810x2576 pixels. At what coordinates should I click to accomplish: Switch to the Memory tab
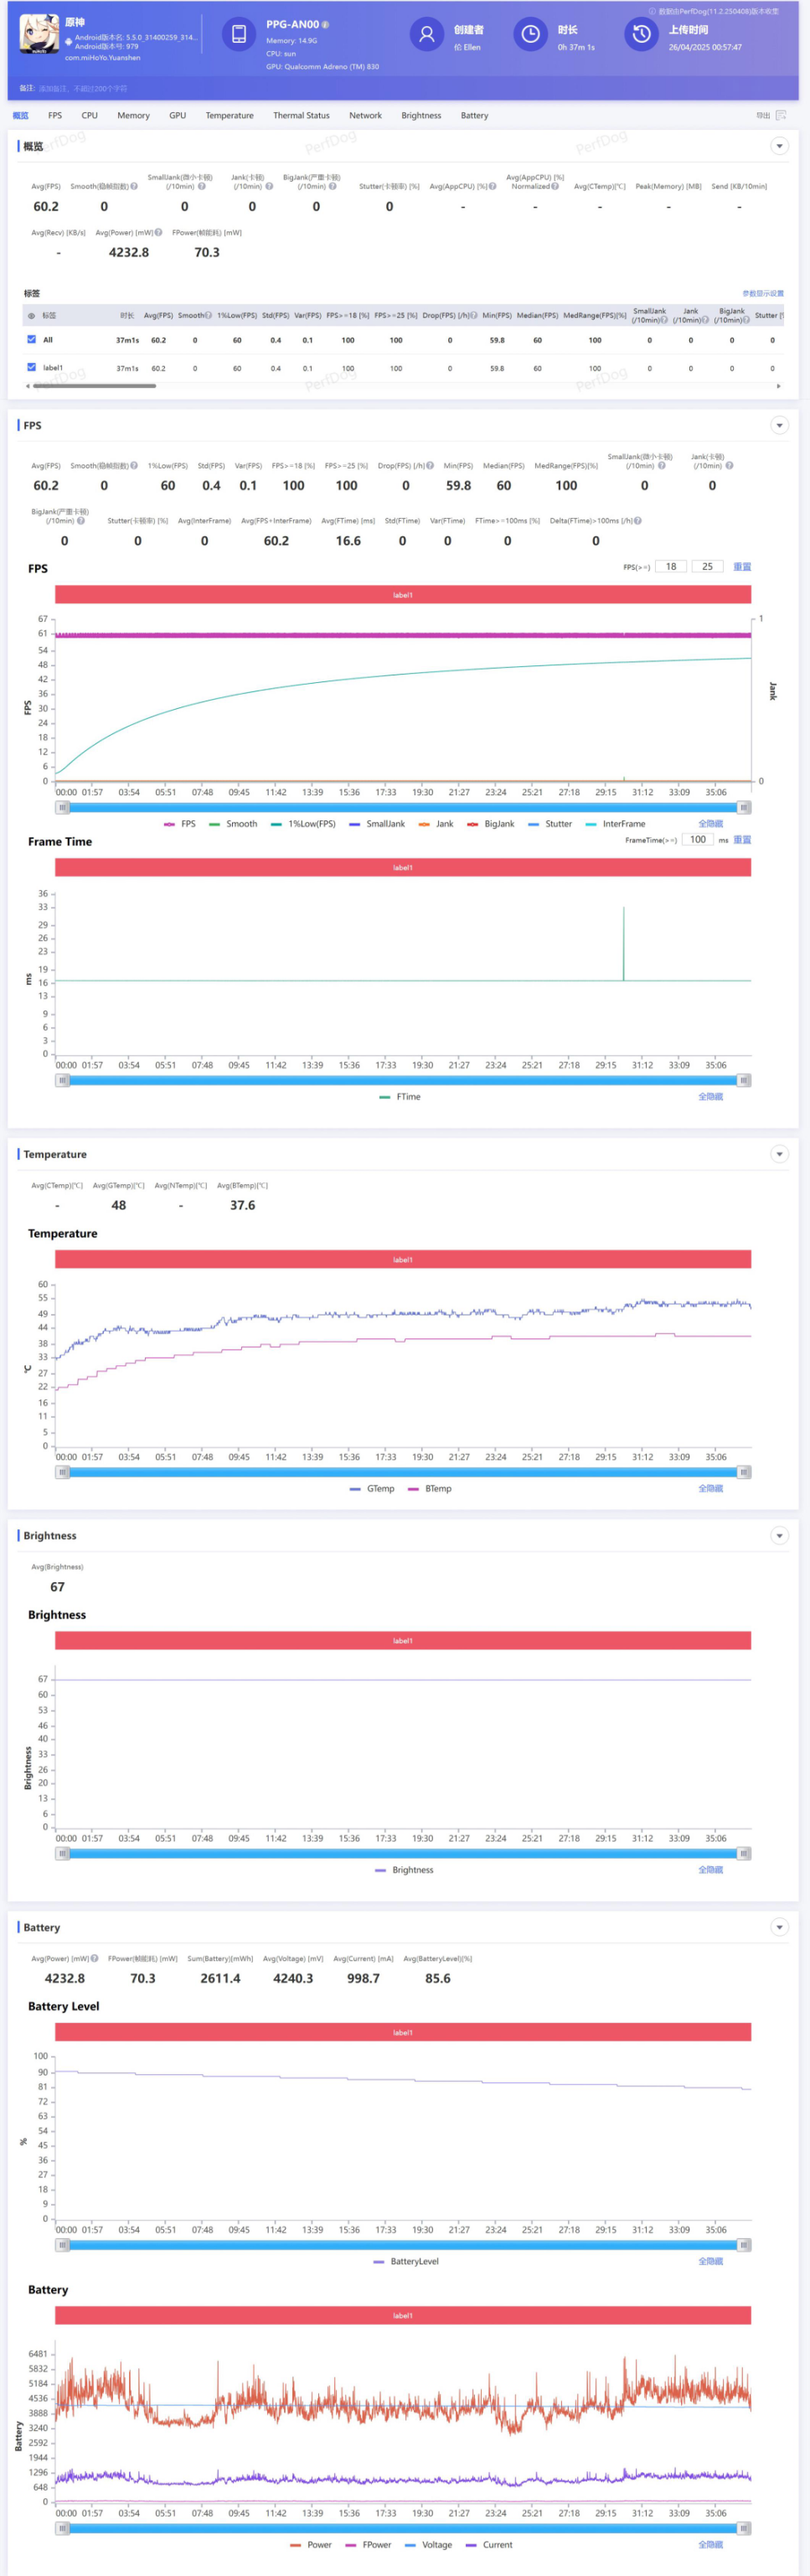click(133, 116)
